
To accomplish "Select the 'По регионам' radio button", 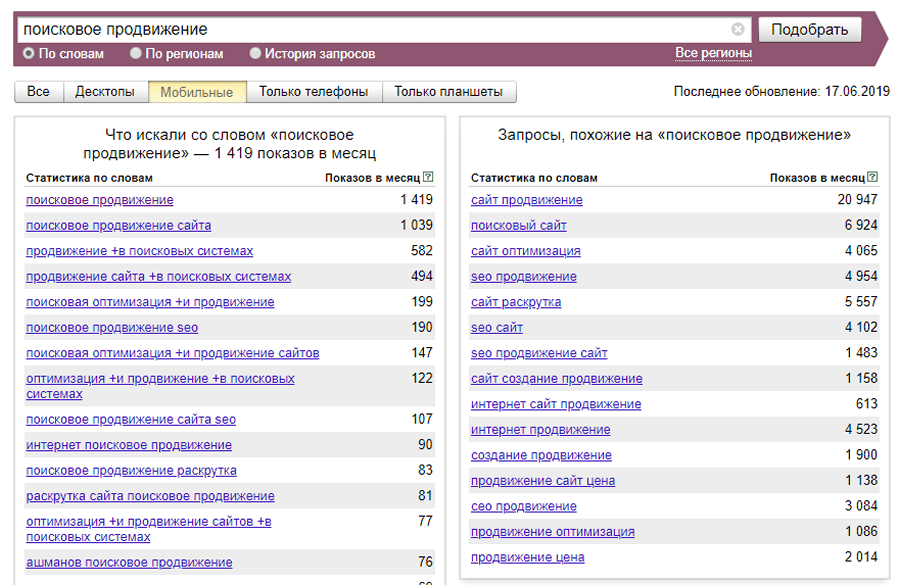I will pyautogui.click(x=136, y=53).
